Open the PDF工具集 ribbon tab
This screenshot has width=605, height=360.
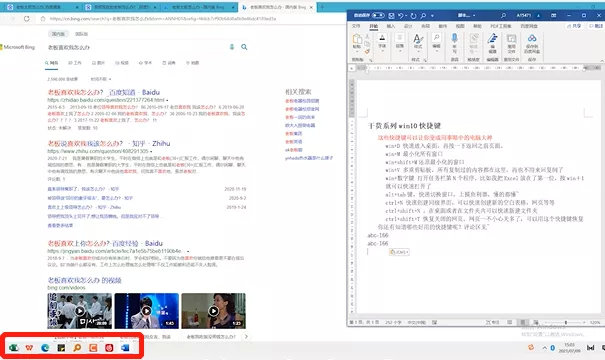501,26
